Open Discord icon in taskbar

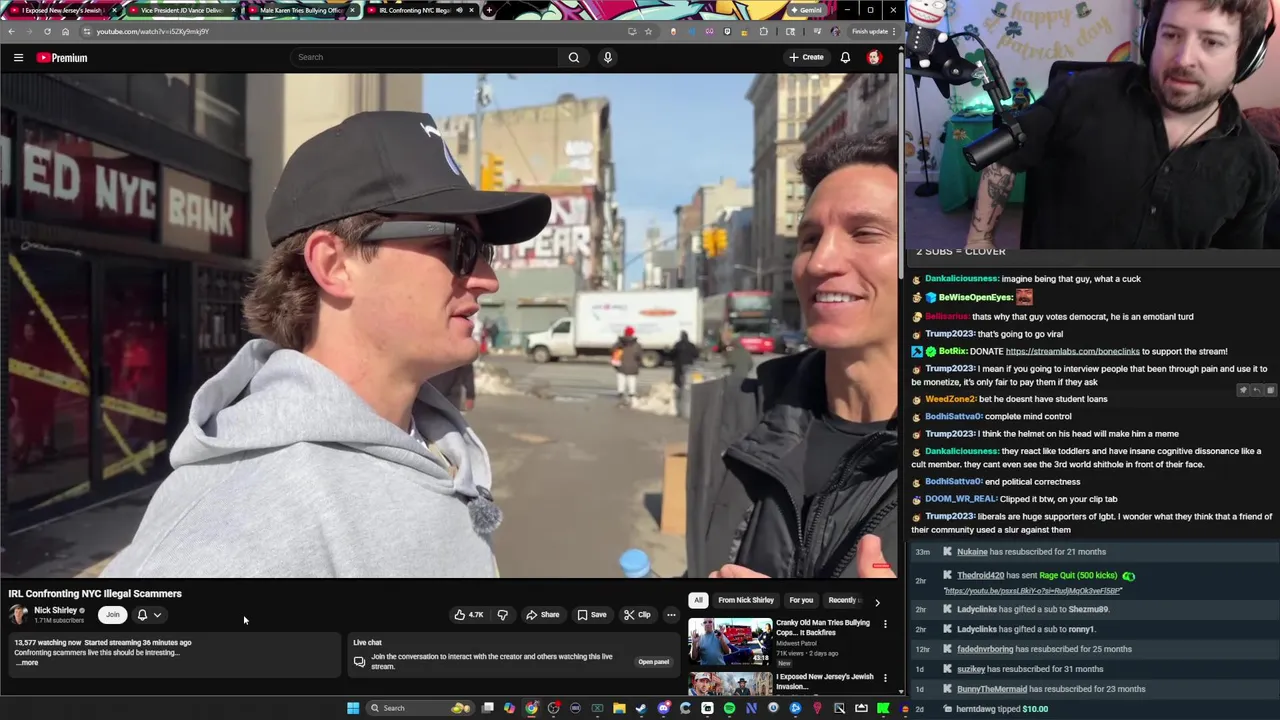point(663,708)
